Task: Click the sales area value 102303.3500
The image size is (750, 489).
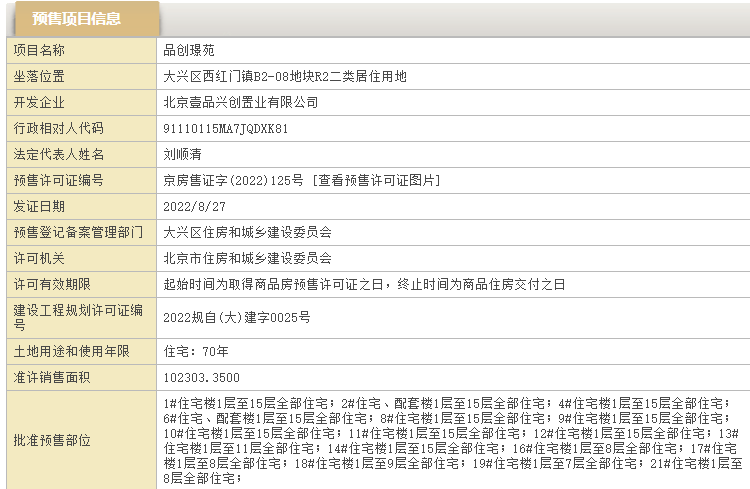Action: (201, 377)
